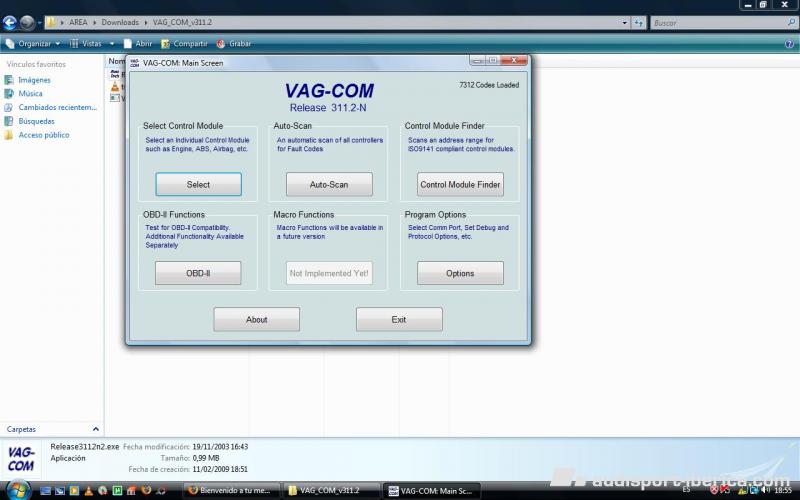Click the 18:55 clock in the tray

783,490
